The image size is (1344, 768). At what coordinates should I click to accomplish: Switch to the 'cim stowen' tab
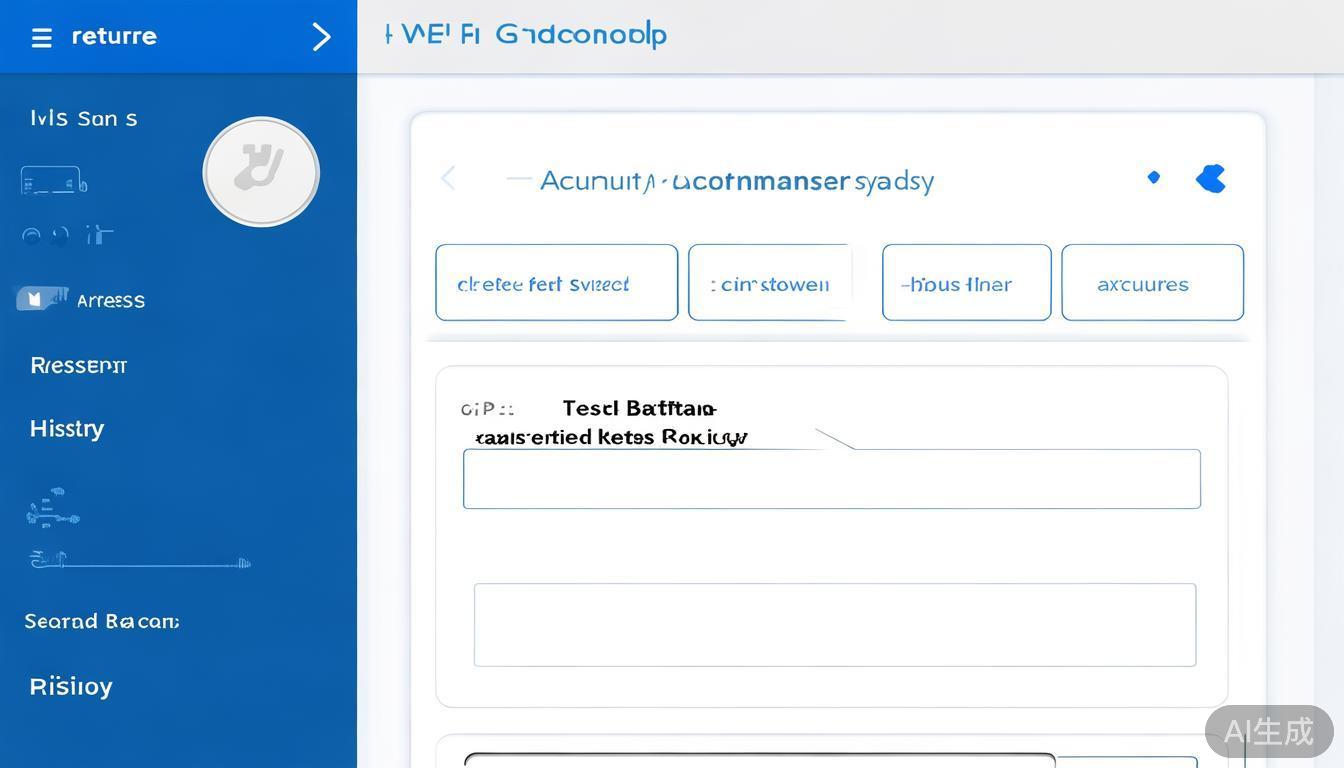(768, 283)
